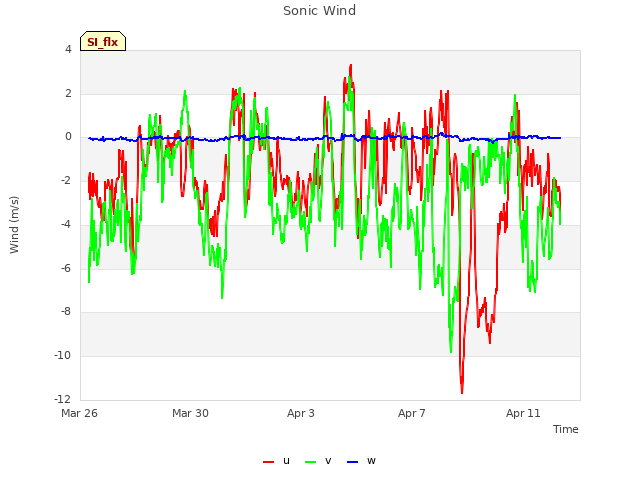Click the red u legend color marker
Screen dimensions: 640x480
[269, 462]
